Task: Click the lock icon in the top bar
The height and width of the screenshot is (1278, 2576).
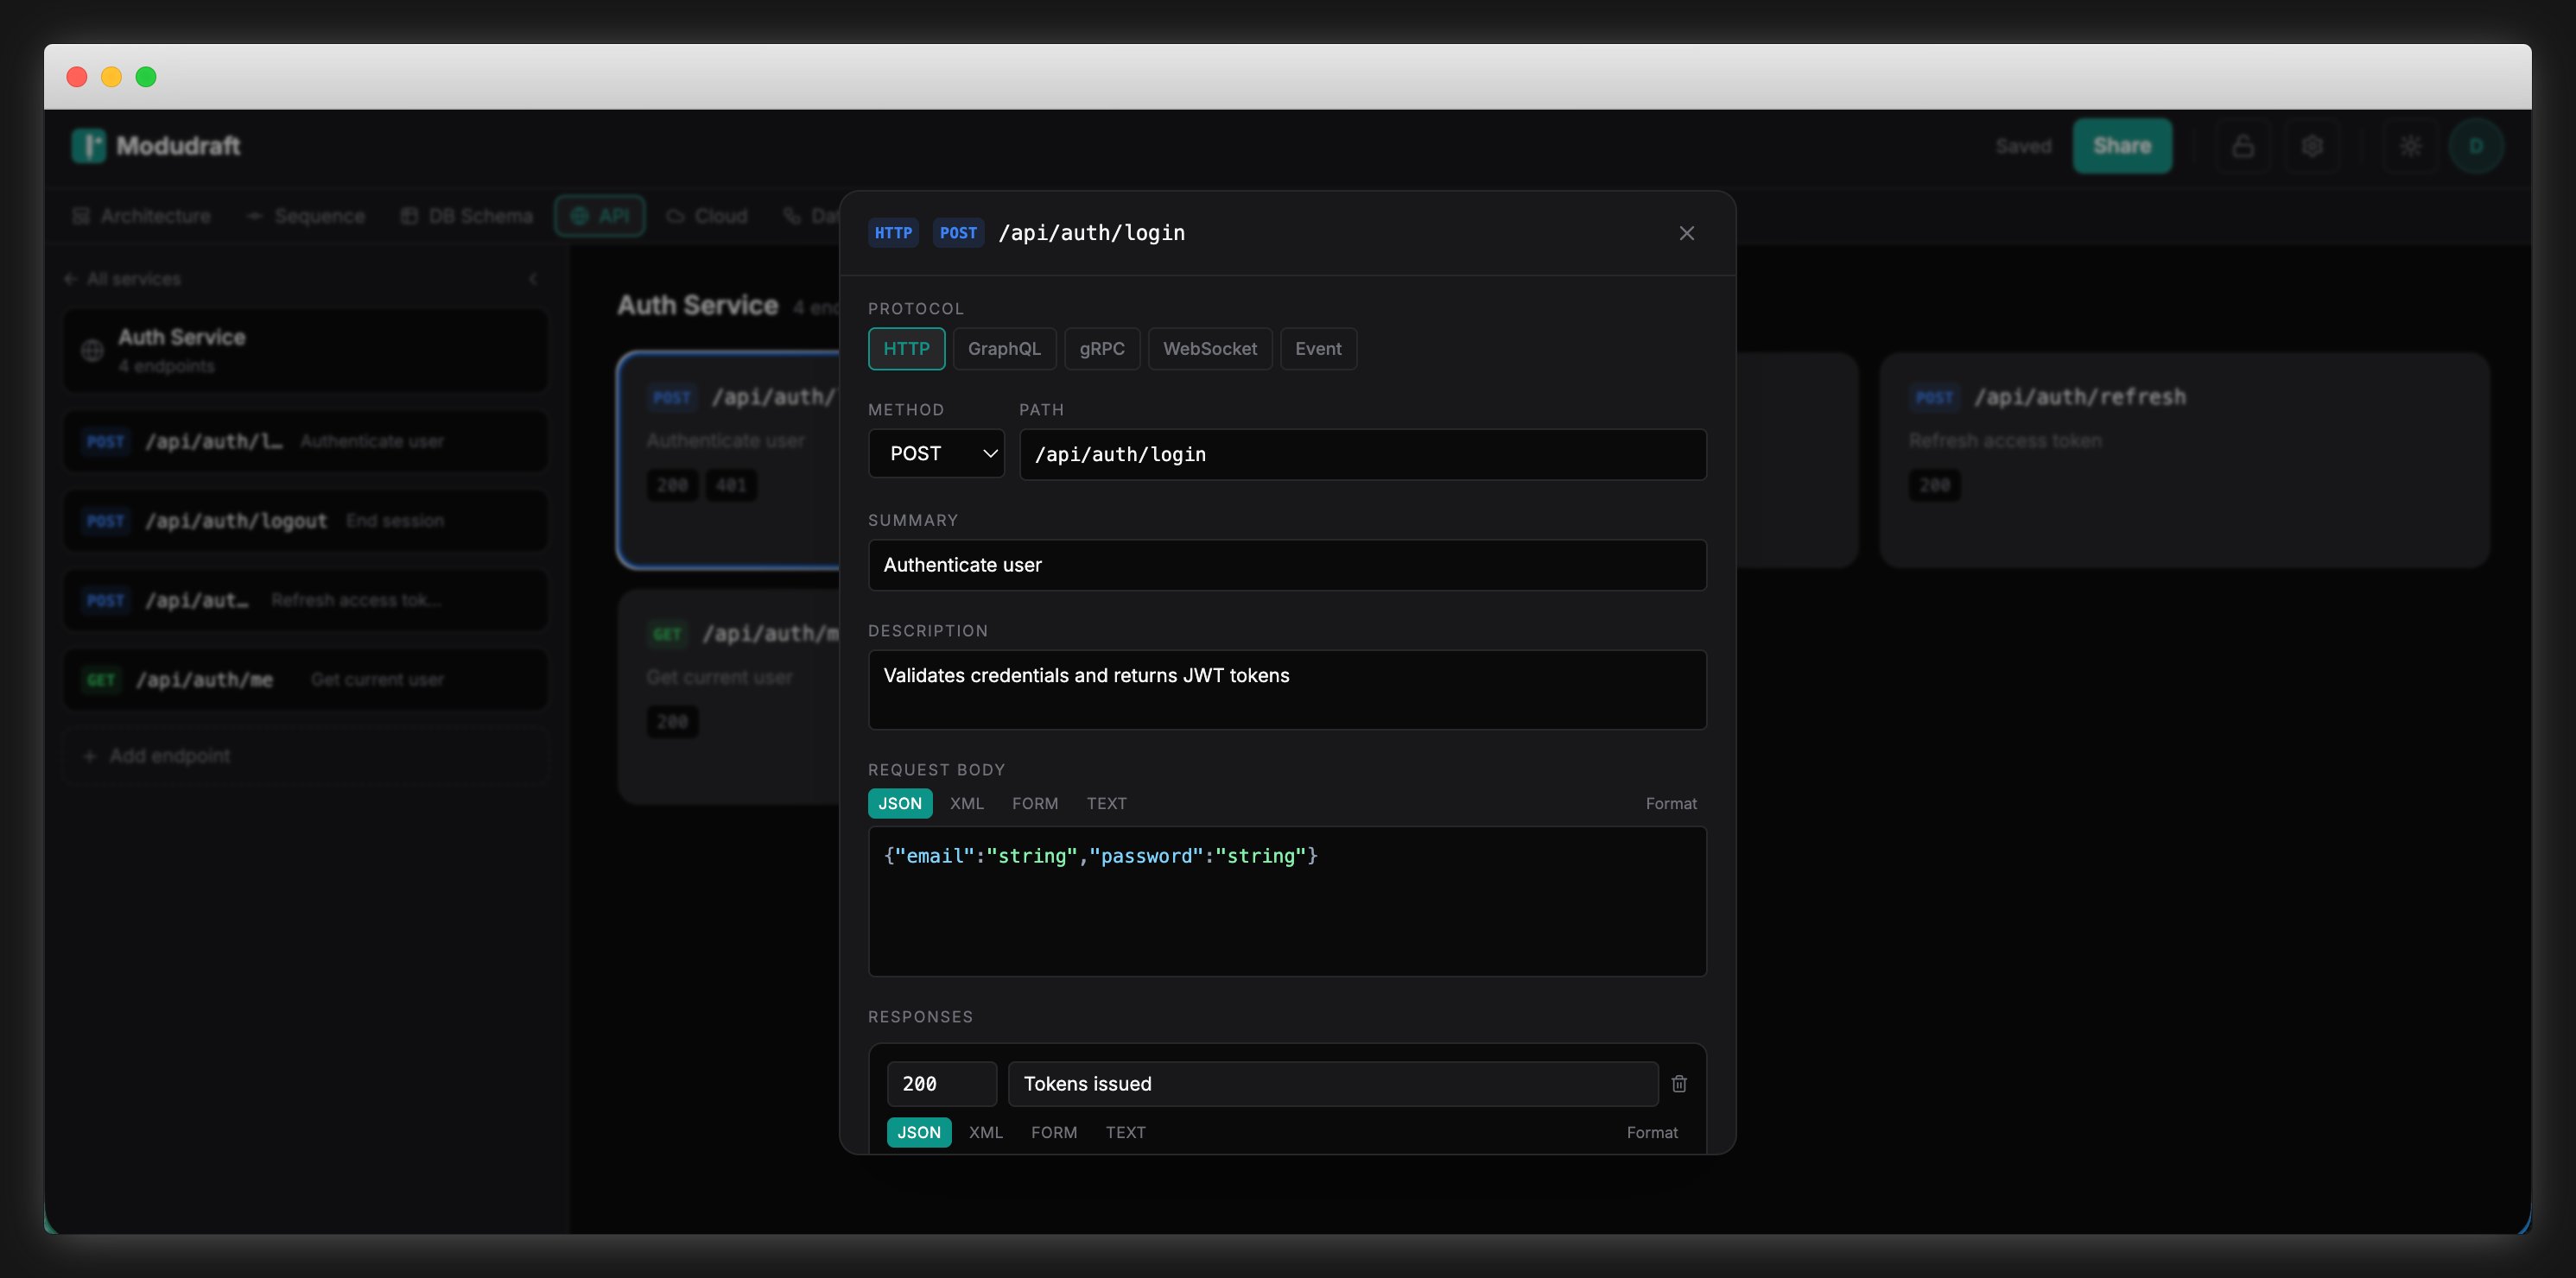Action: pos(2243,146)
